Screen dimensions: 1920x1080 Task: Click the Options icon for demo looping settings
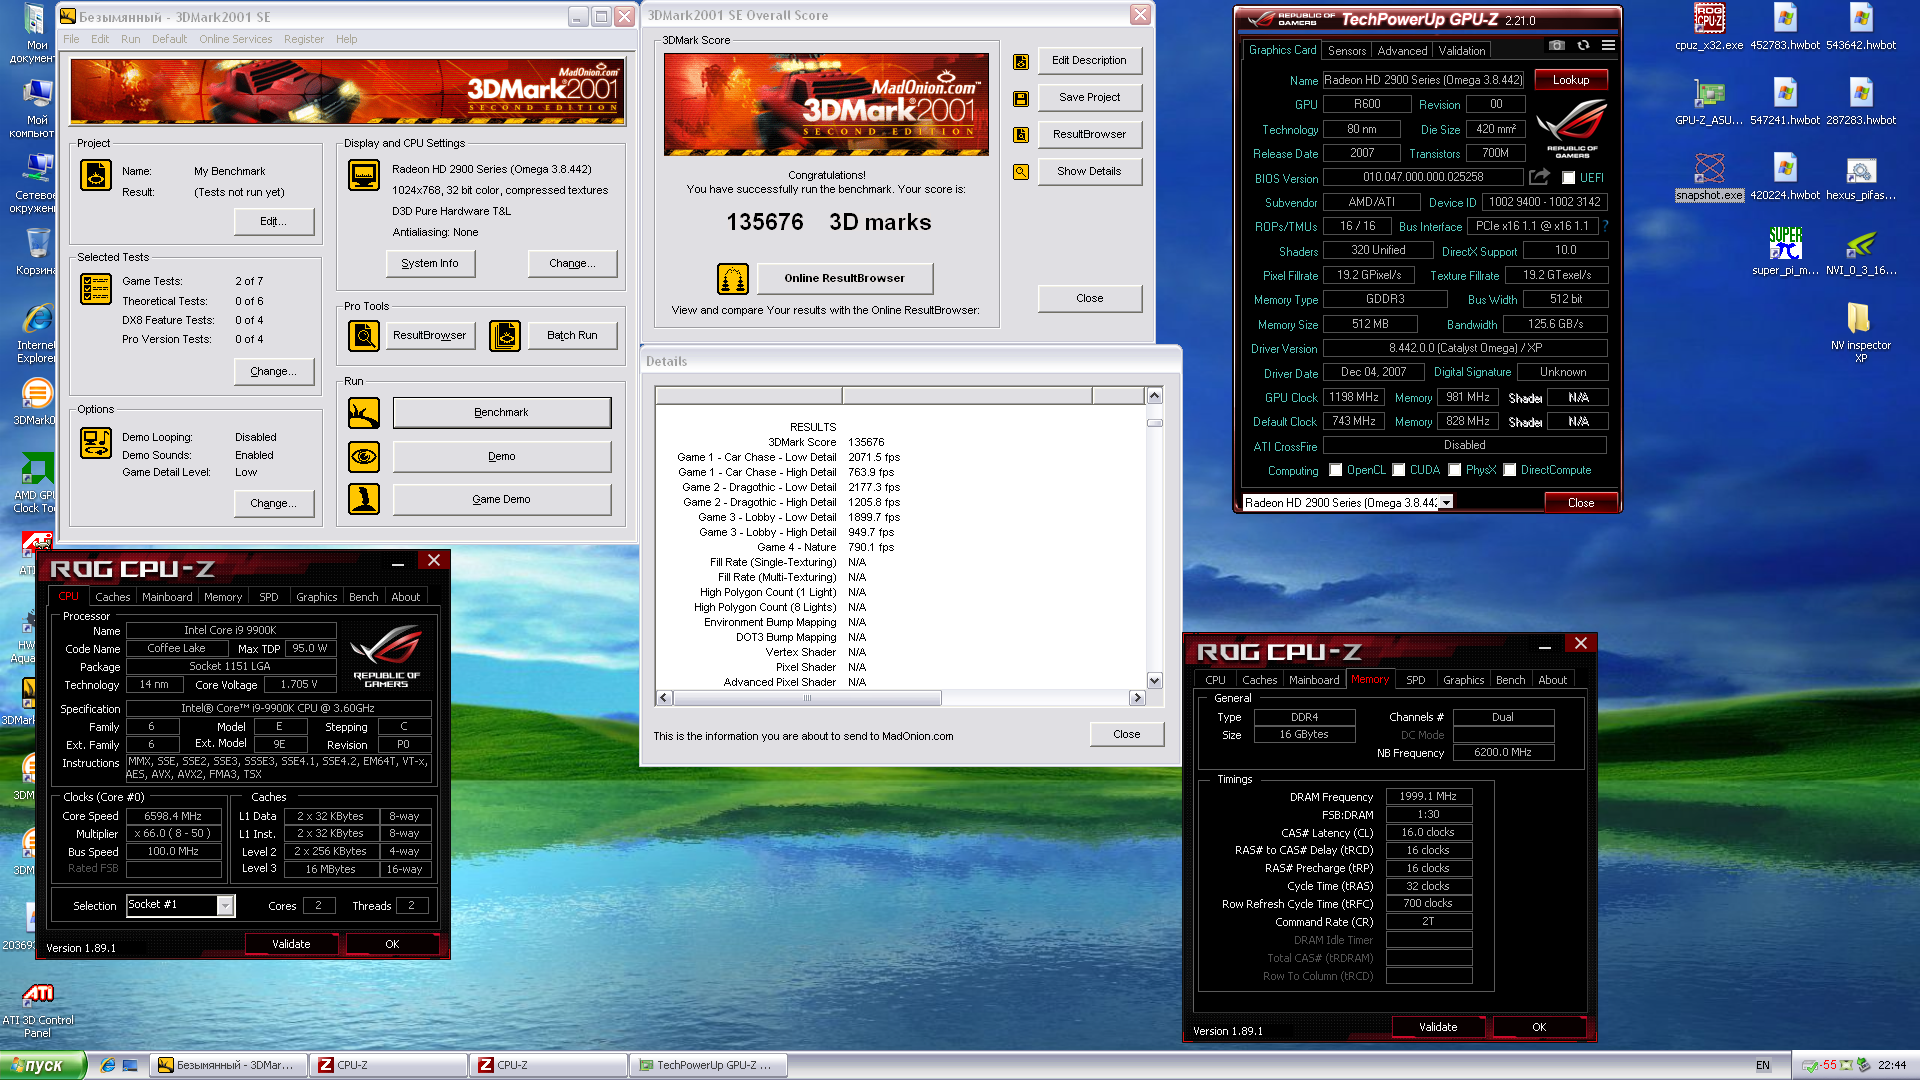(96, 442)
